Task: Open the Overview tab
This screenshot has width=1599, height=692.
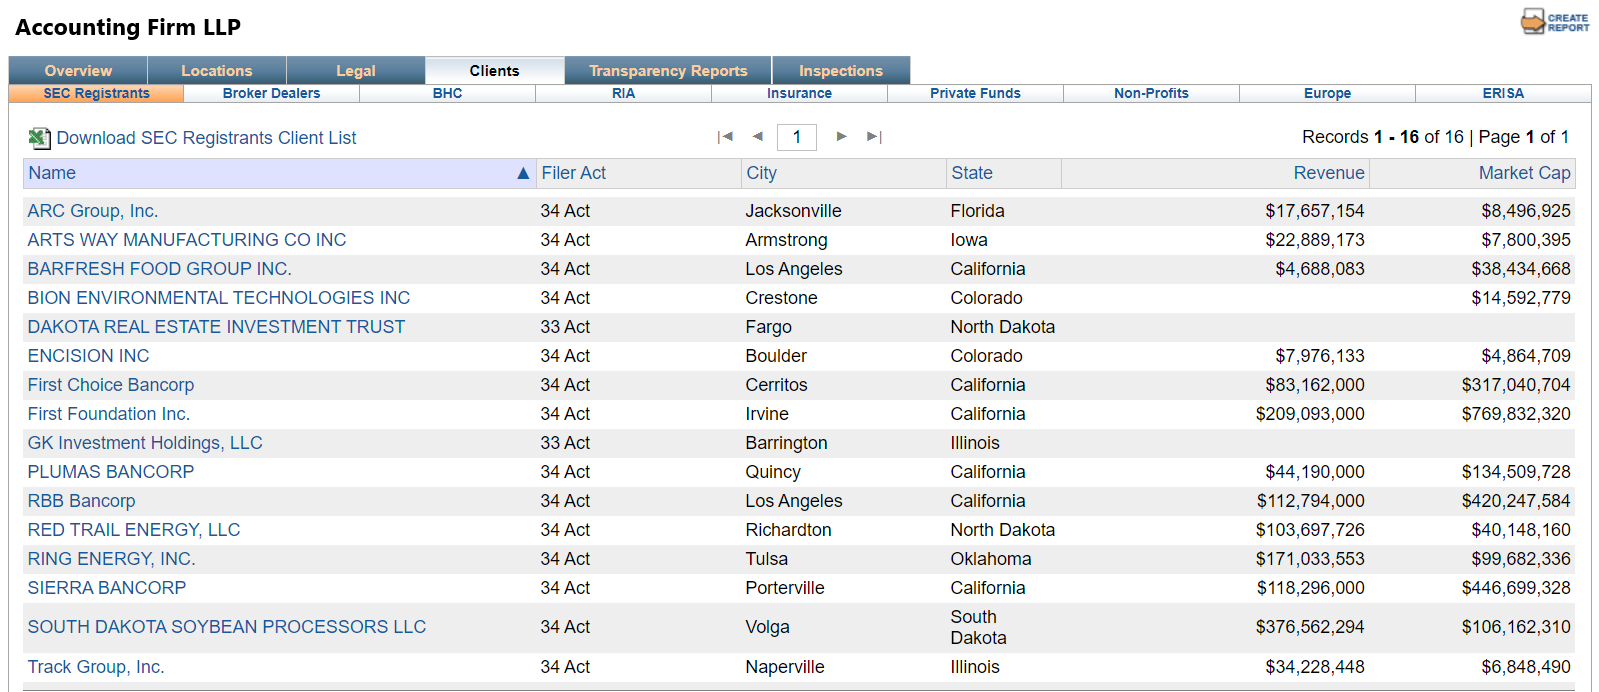Action: coord(78,70)
